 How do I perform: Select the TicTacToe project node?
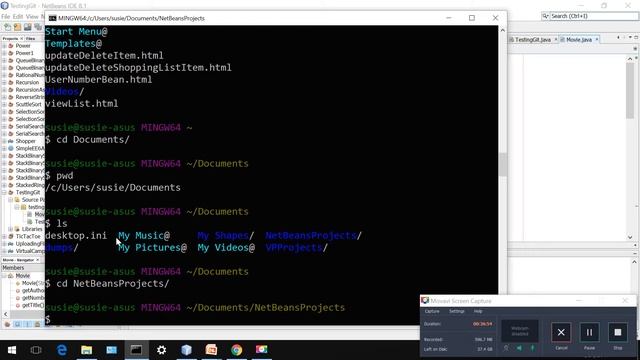click(x=28, y=236)
